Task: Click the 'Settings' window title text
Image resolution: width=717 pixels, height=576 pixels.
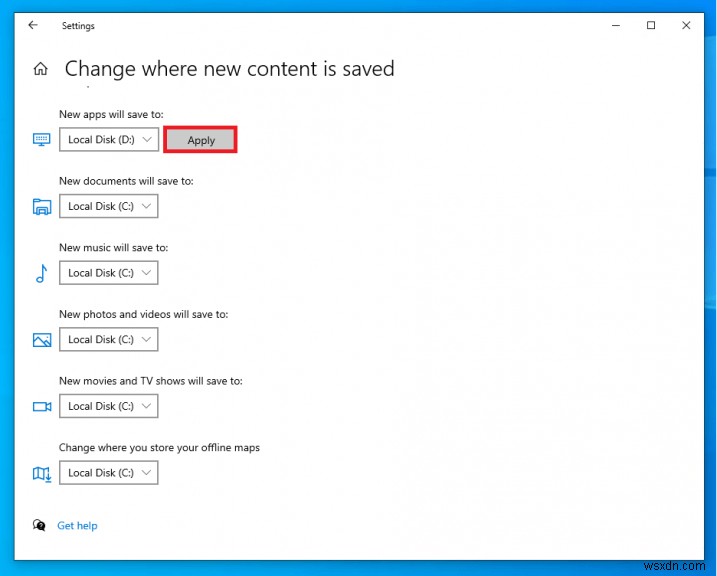Action: click(78, 26)
